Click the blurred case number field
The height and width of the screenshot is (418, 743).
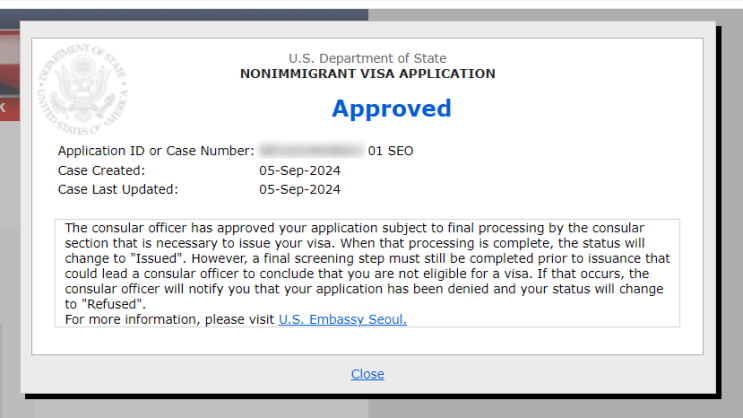point(310,151)
